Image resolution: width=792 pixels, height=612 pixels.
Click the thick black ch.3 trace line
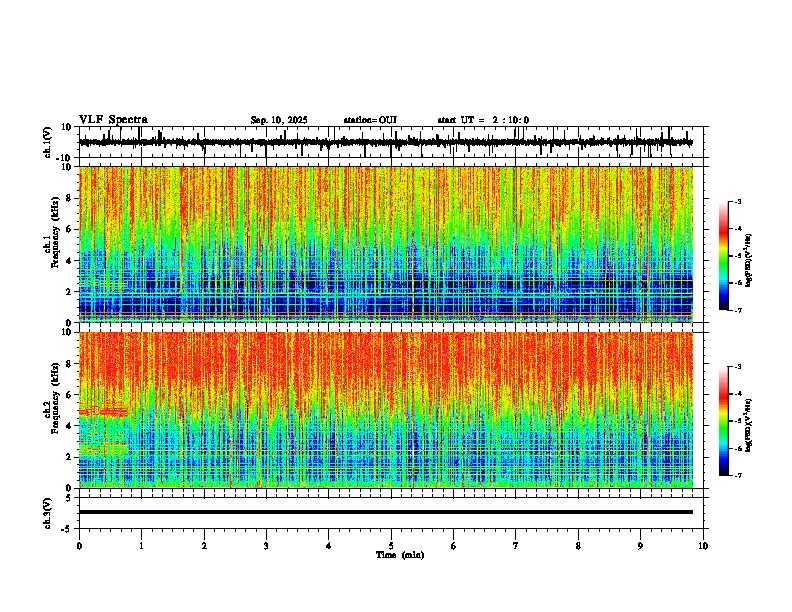click(386, 512)
